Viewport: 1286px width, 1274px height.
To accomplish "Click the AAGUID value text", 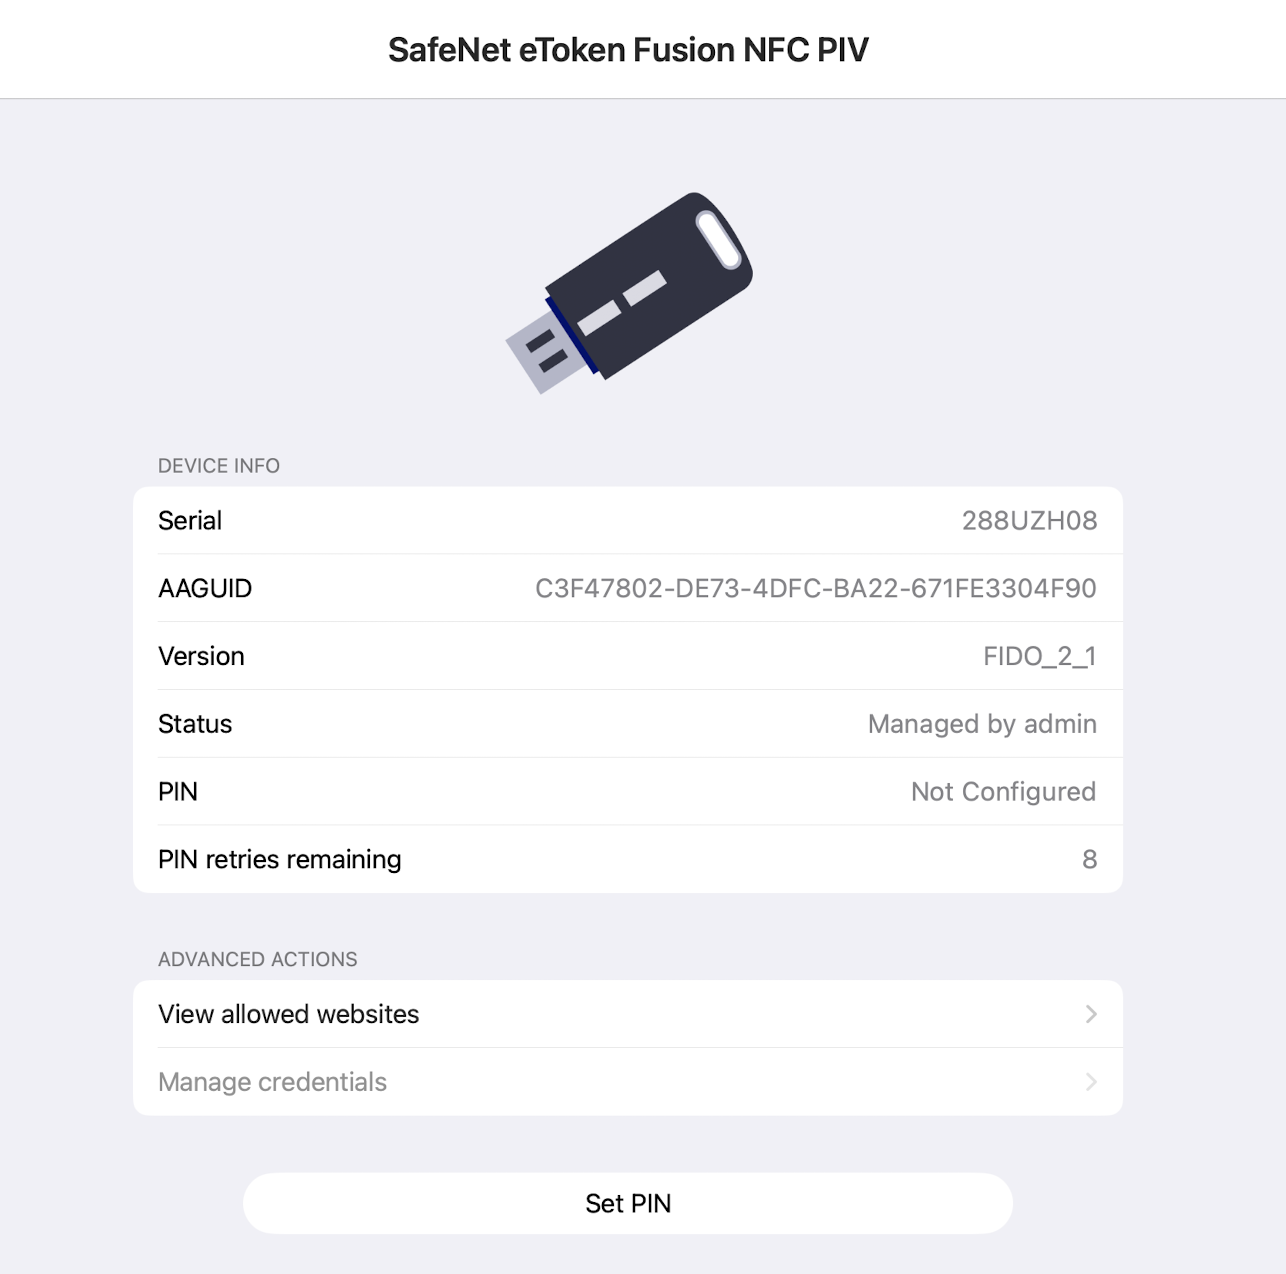I will point(815,589).
